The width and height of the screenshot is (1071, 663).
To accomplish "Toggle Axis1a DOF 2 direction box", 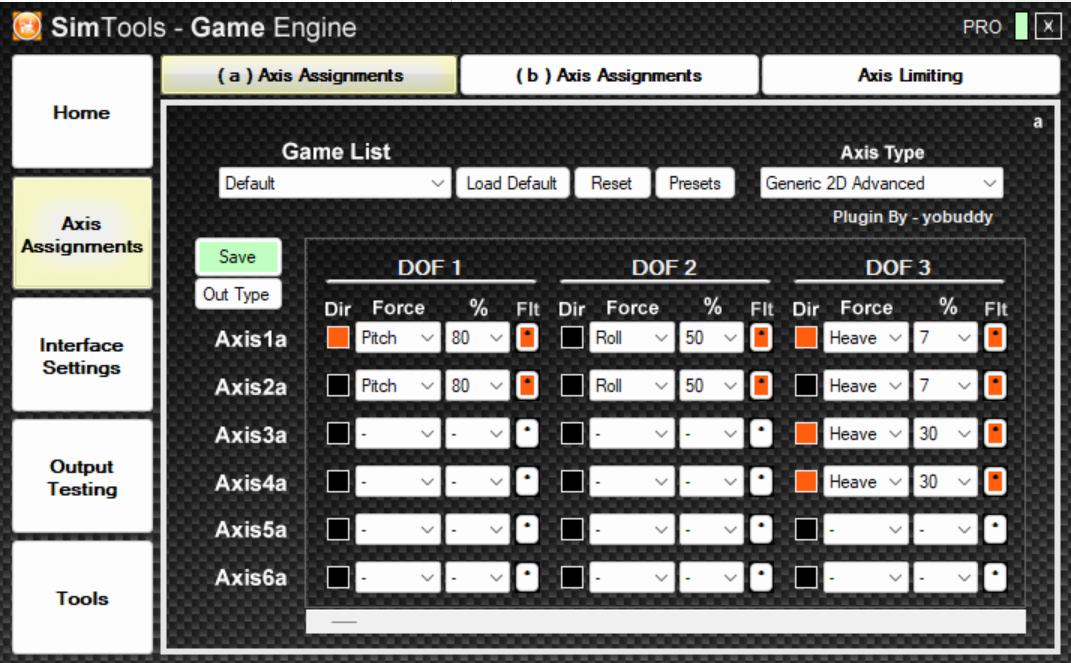I will coord(572,337).
